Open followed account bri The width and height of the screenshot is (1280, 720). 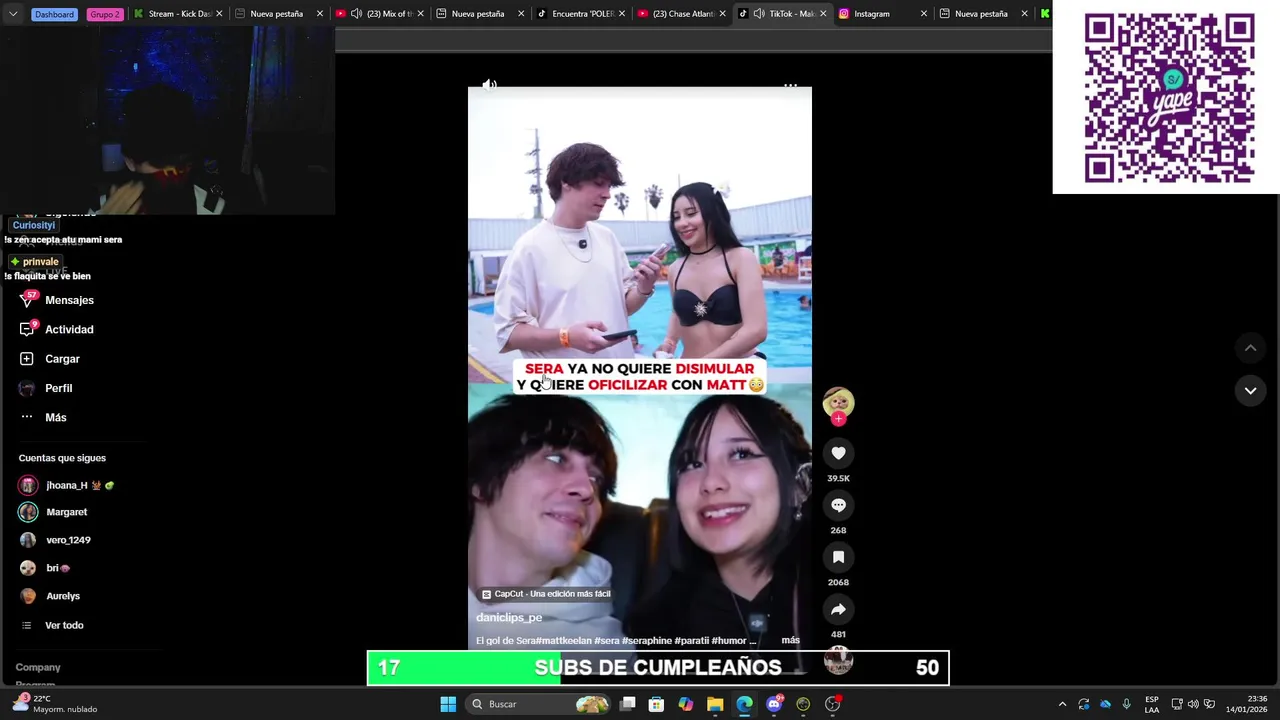point(45,568)
